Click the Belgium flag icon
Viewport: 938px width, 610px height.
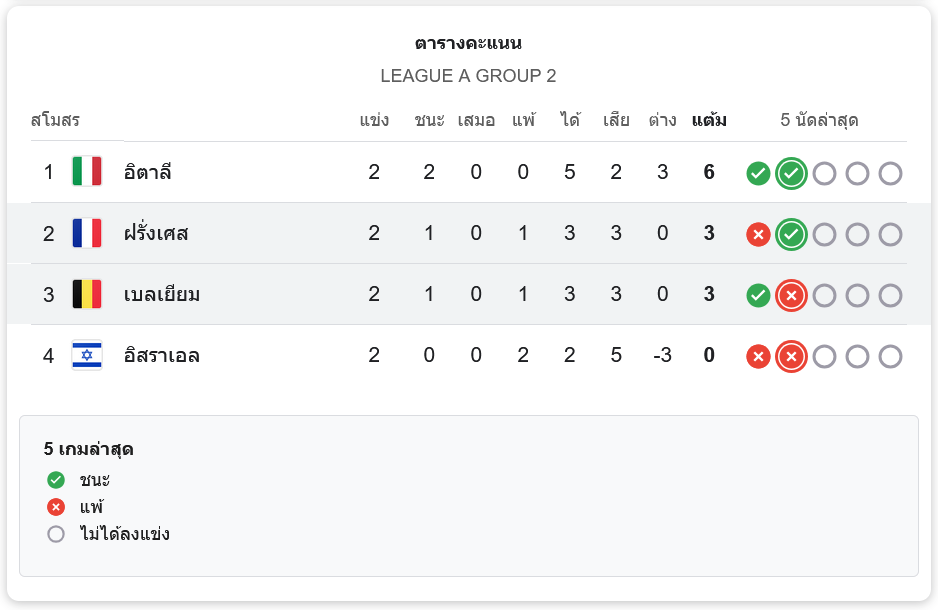[x=87, y=295]
